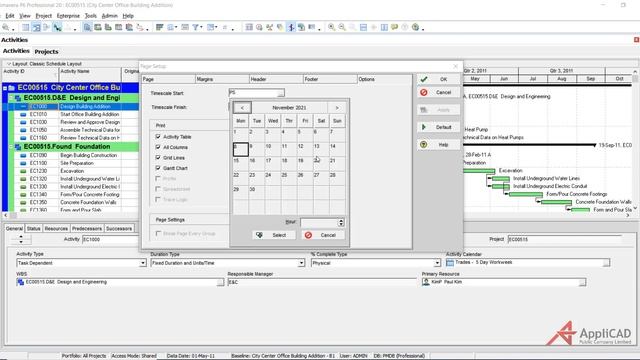
Task: Go to next month in calendar
Action: click(337, 108)
